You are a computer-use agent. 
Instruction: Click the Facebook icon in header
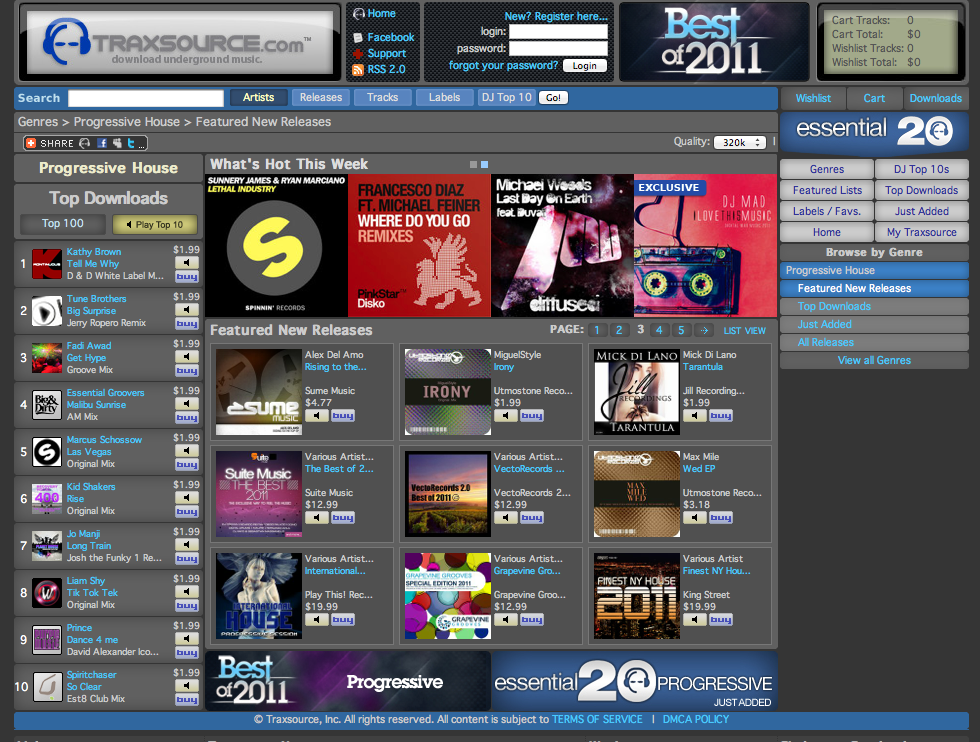click(x=358, y=38)
